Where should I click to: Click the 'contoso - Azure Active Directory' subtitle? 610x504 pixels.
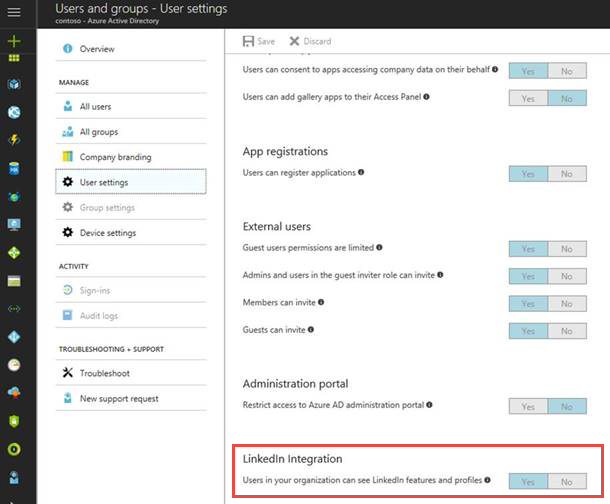(107, 21)
